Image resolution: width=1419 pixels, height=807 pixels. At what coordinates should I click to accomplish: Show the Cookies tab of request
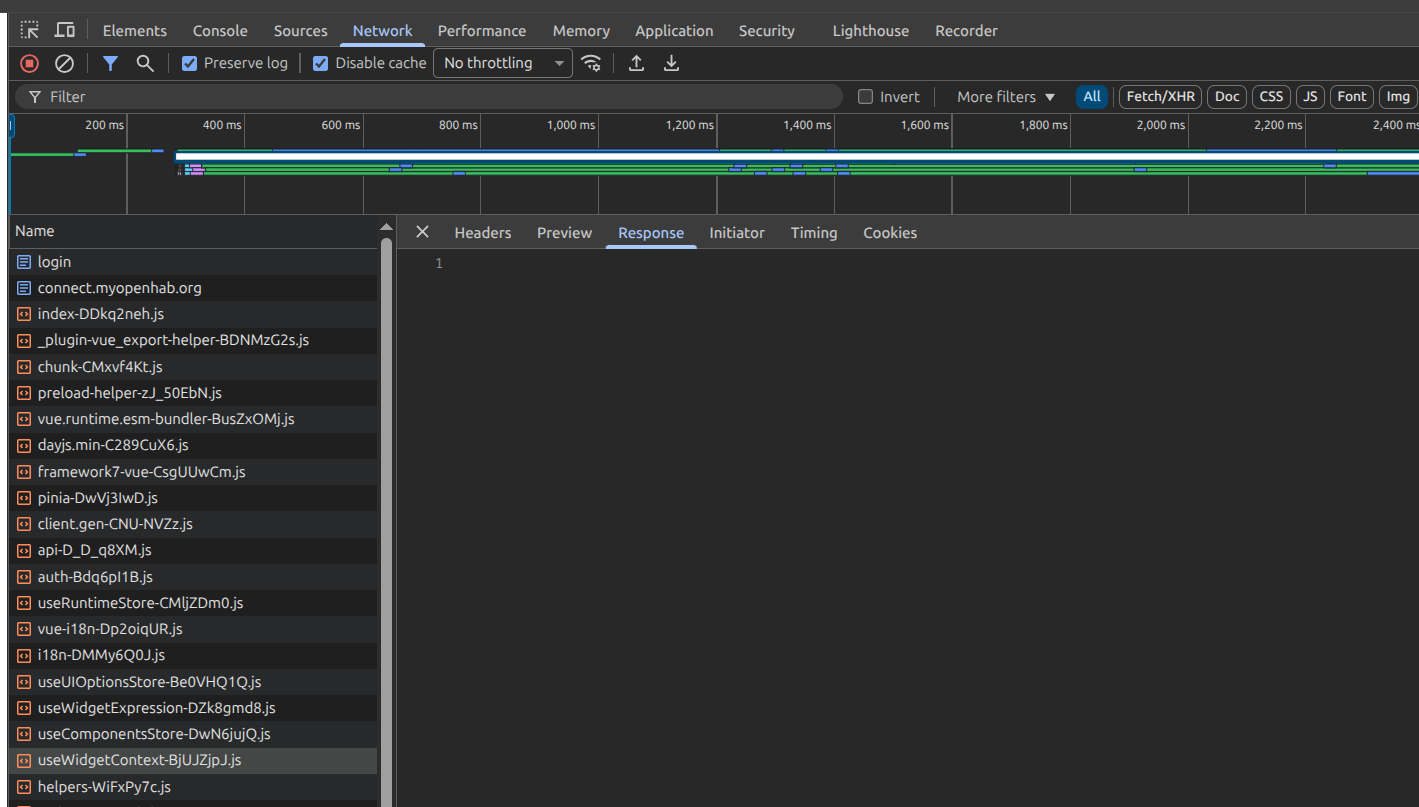pos(890,233)
